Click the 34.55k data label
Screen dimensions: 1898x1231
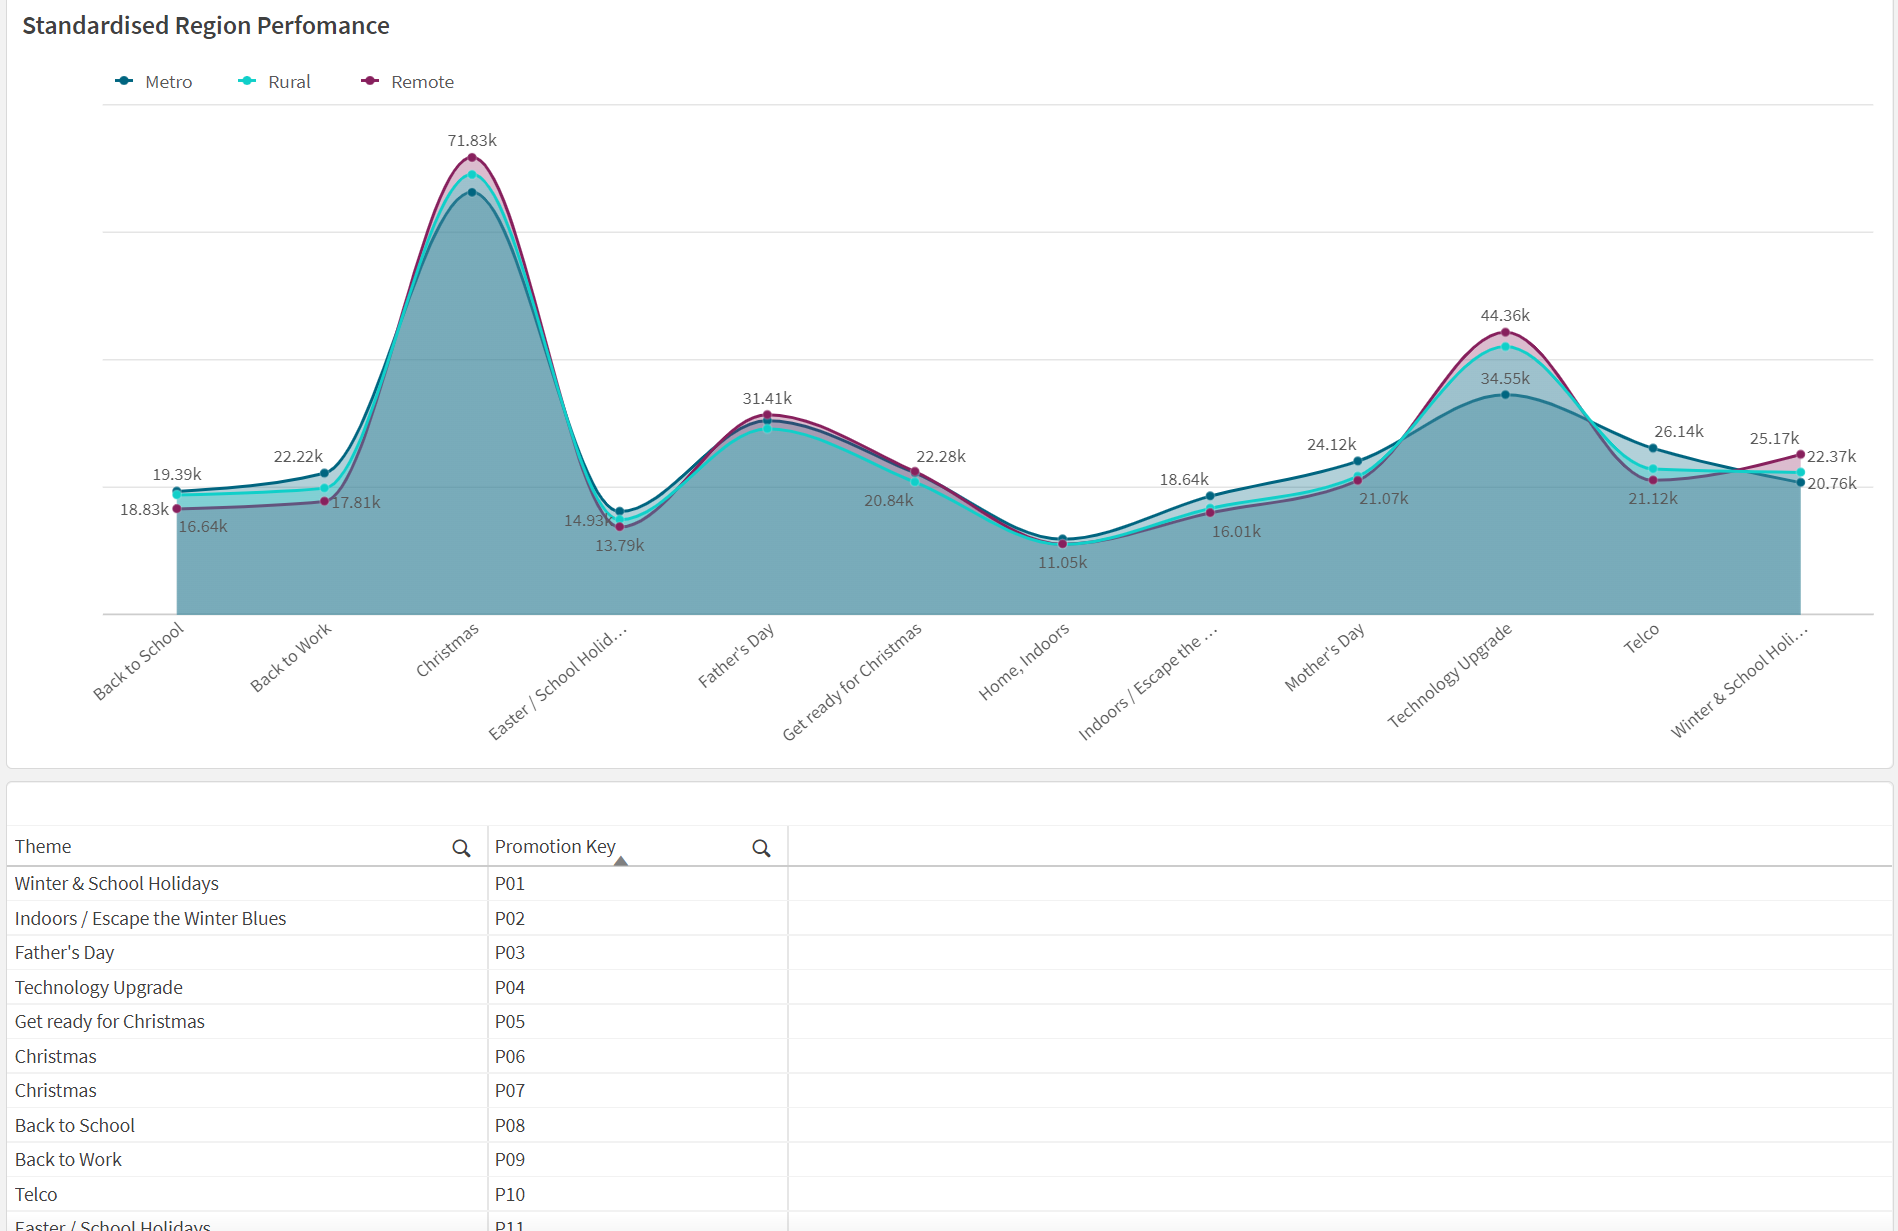pos(1505,379)
